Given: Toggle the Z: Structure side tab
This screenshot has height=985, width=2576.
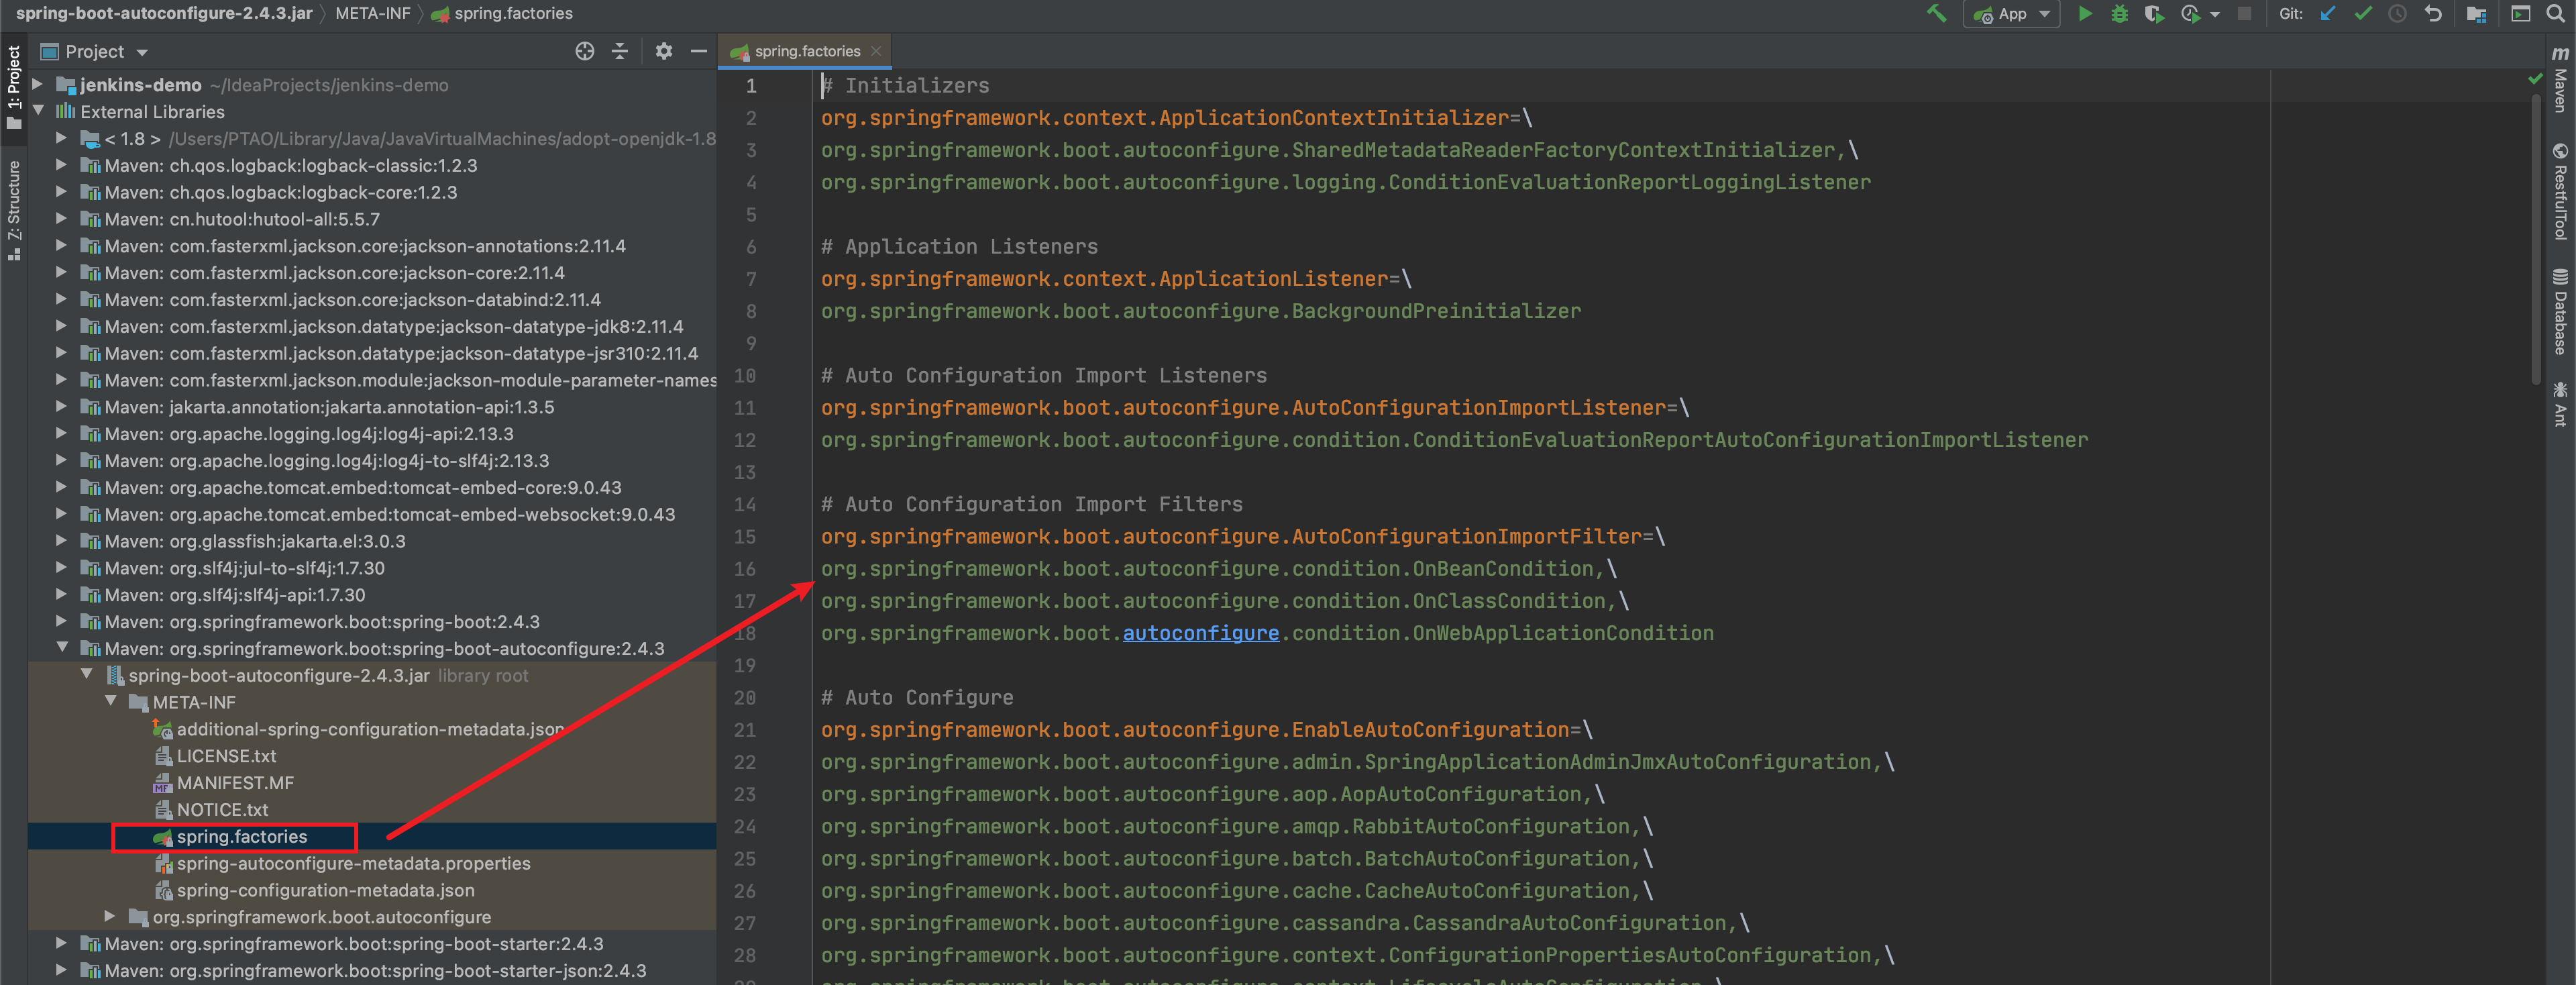Looking at the screenshot, I should (x=14, y=211).
